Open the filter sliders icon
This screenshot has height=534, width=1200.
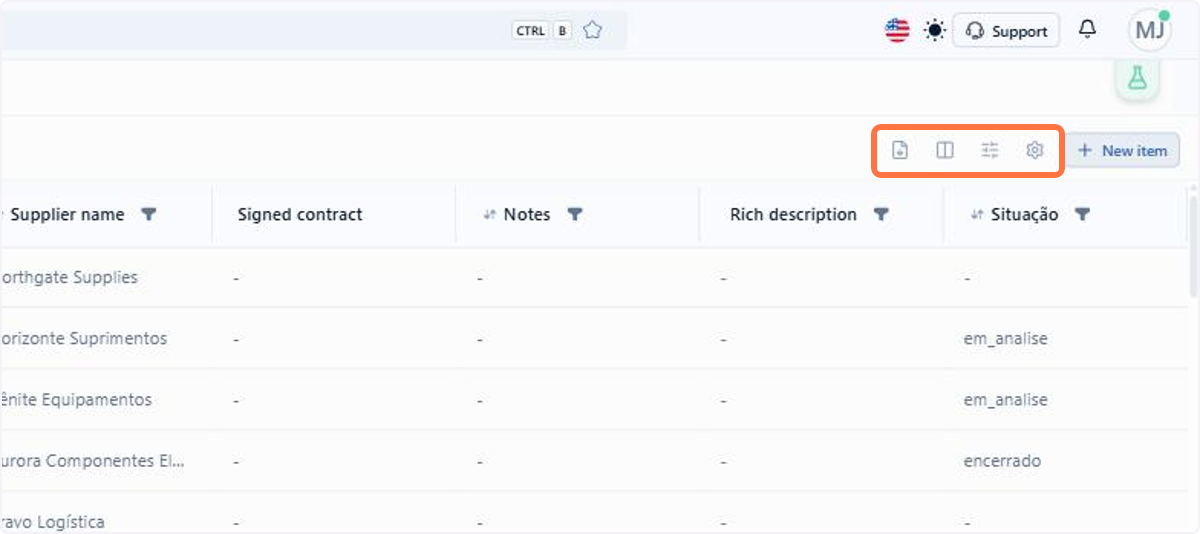[990, 150]
